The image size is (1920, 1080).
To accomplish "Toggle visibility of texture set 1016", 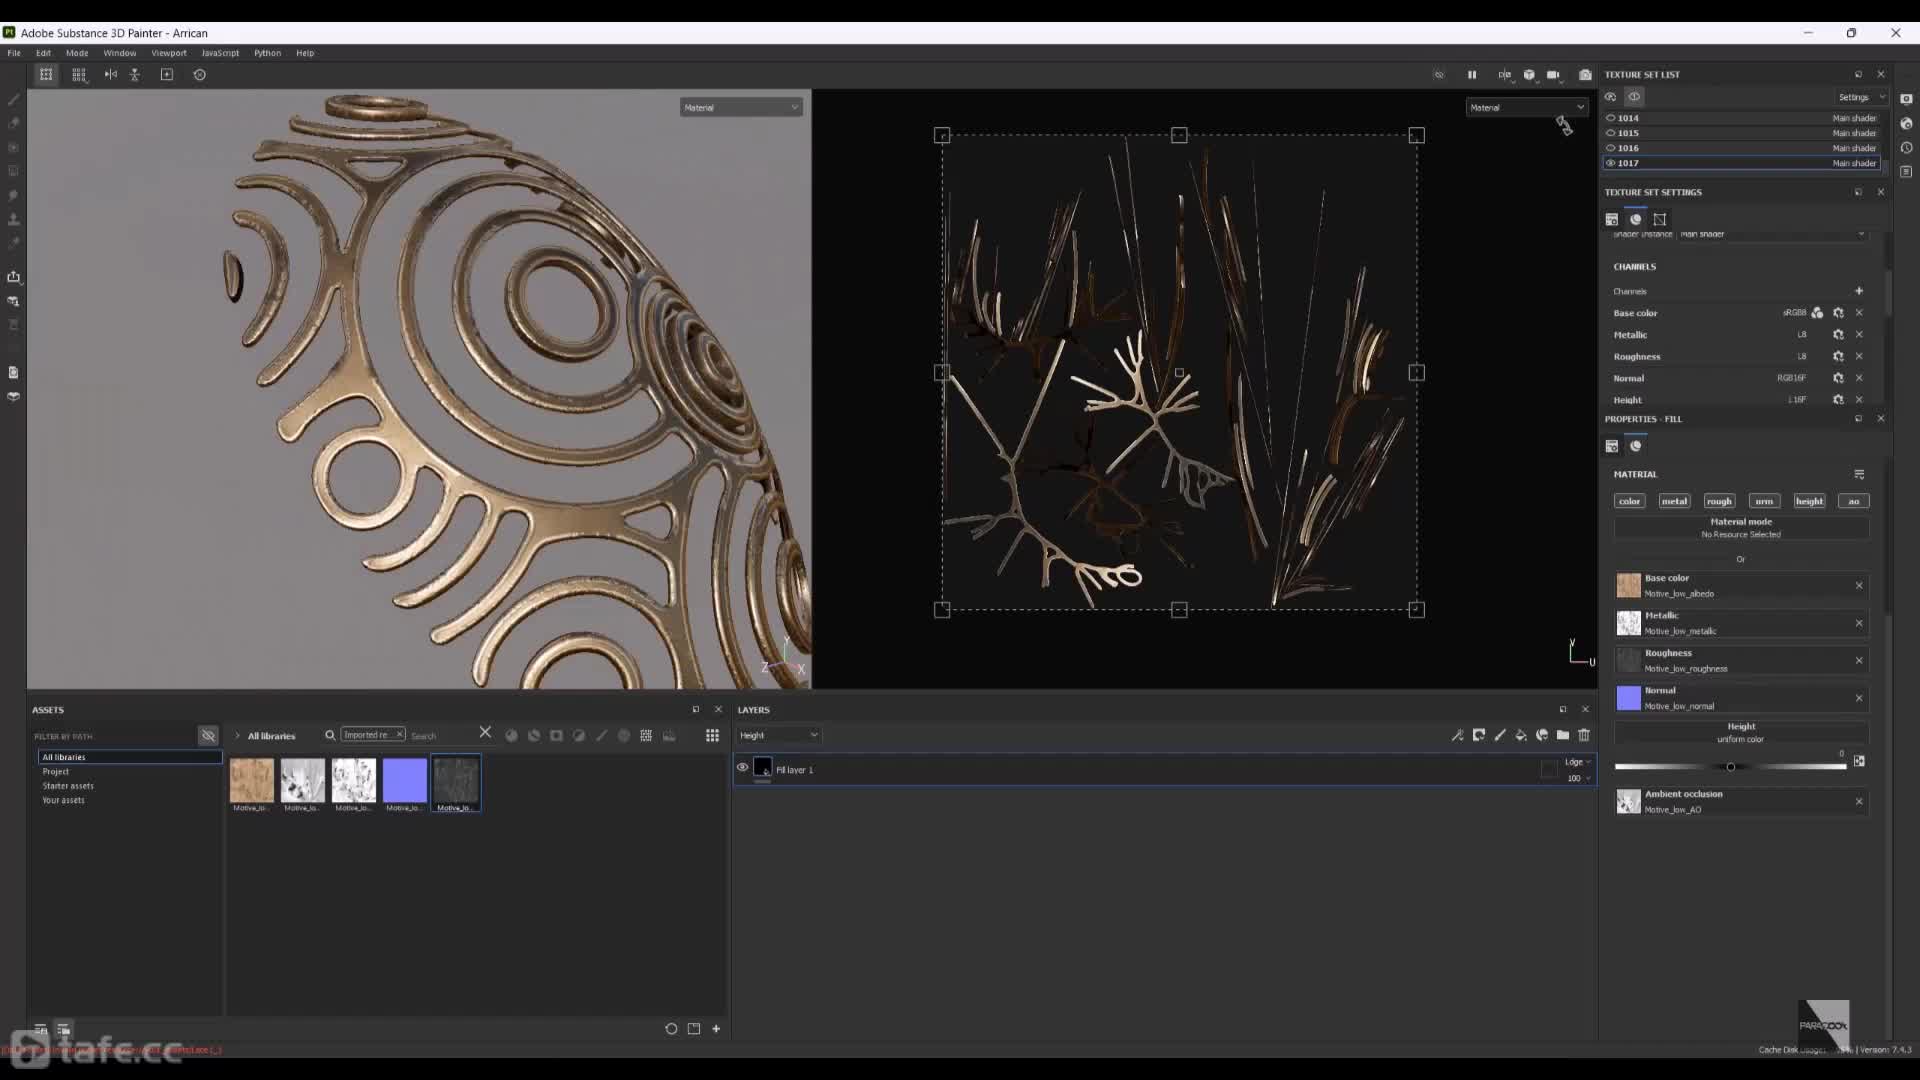I will pyautogui.click(x=1610, y=148).
